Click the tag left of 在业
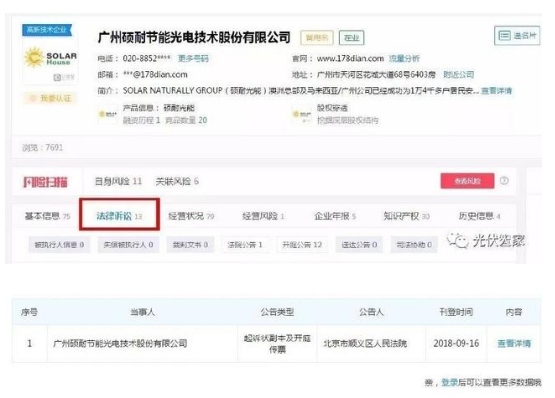The height and width of the screenshot is (398, 555). point(317,38)
